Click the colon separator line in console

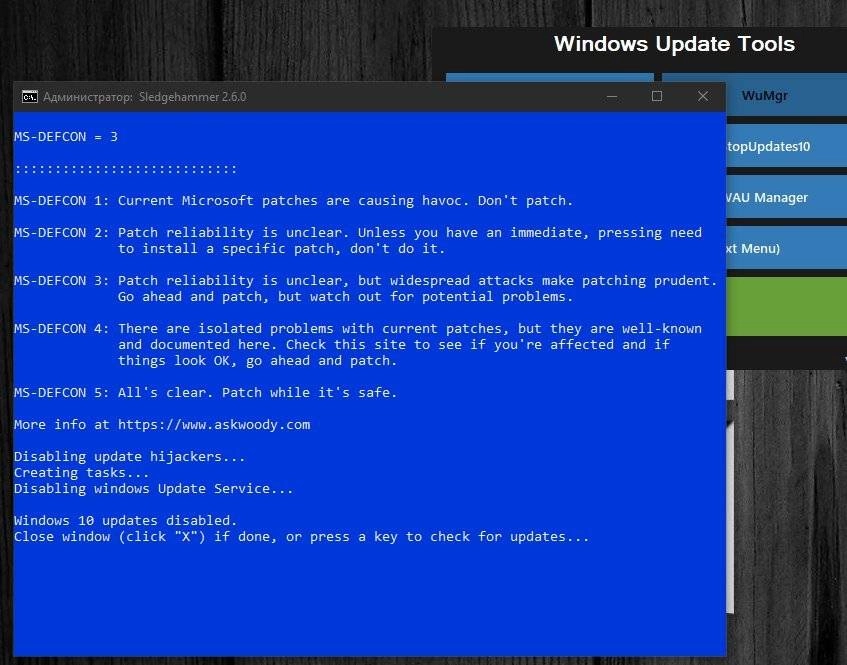(x=125, y=169)
